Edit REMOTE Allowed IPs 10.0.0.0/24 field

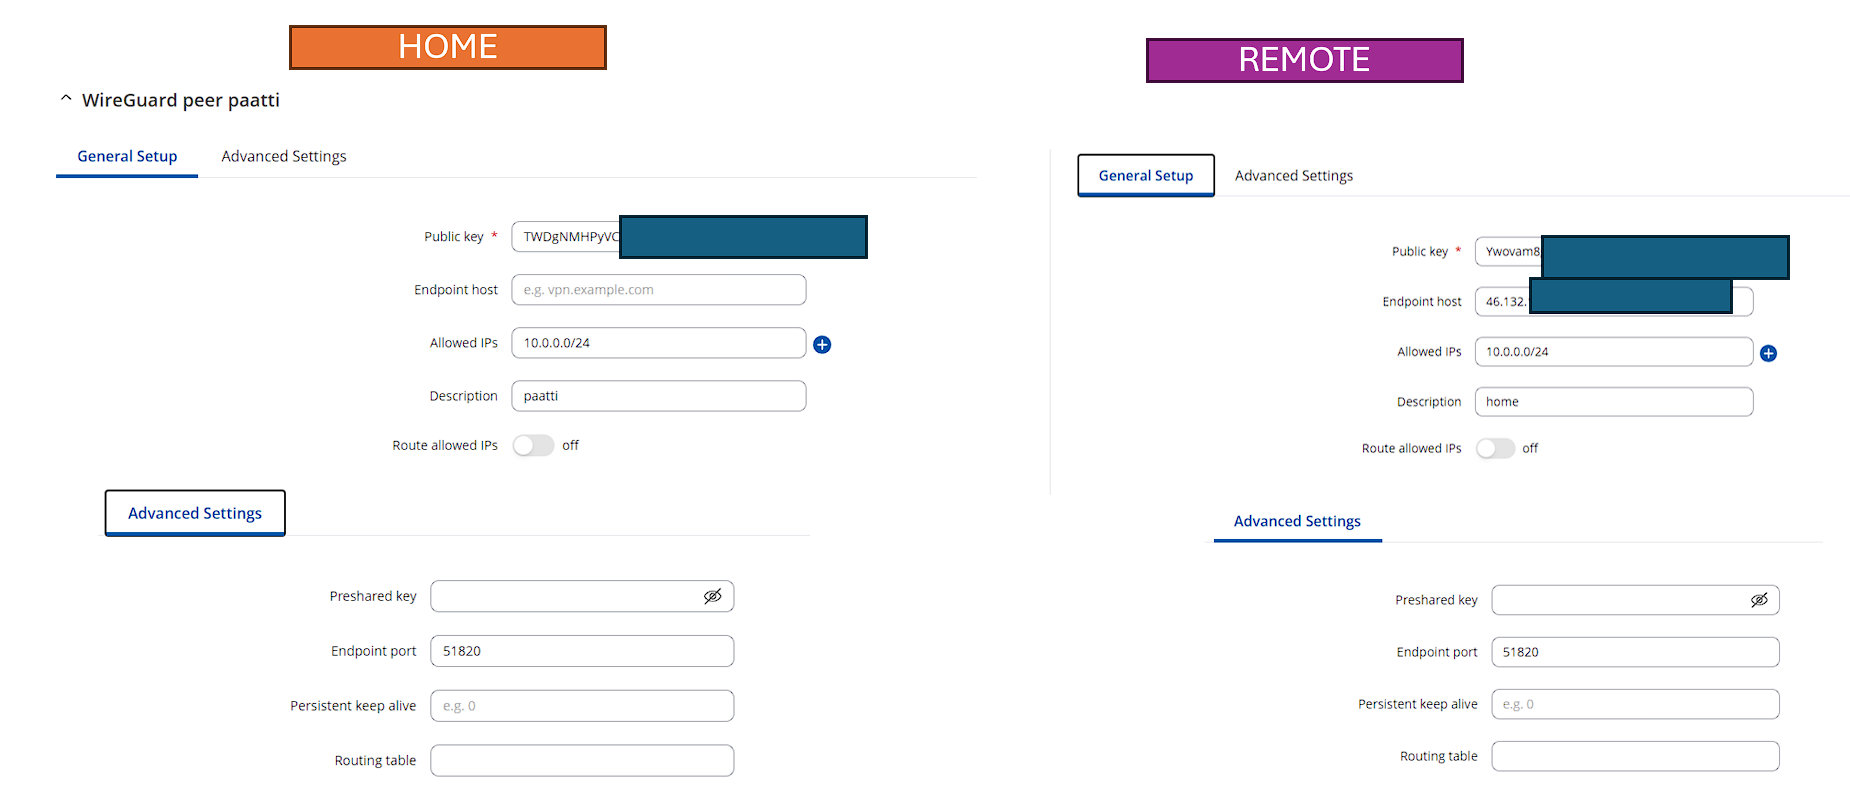pyautogui.click(x=1614, y=352)
